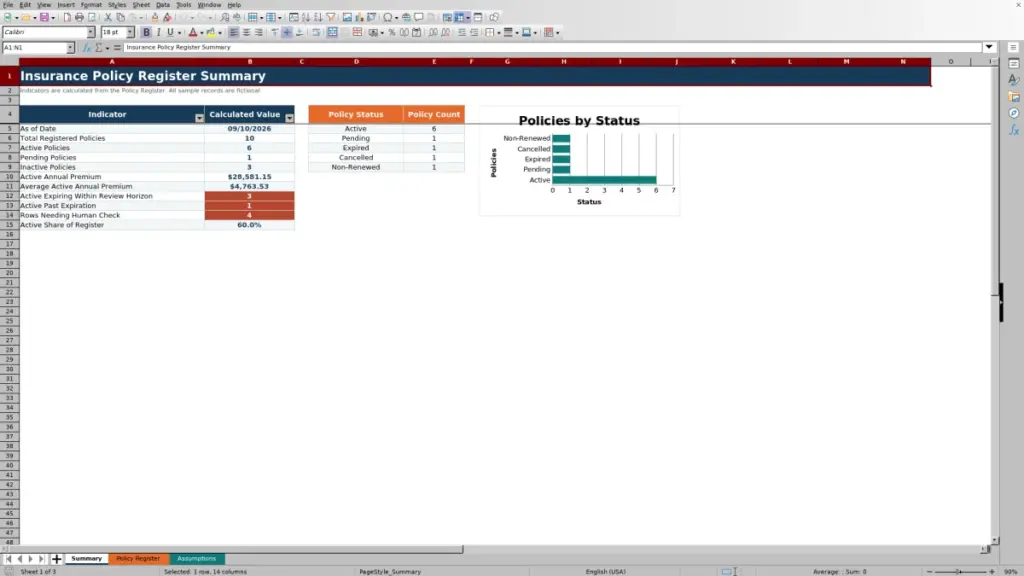Click the zoom in plus button

[991, 572]
